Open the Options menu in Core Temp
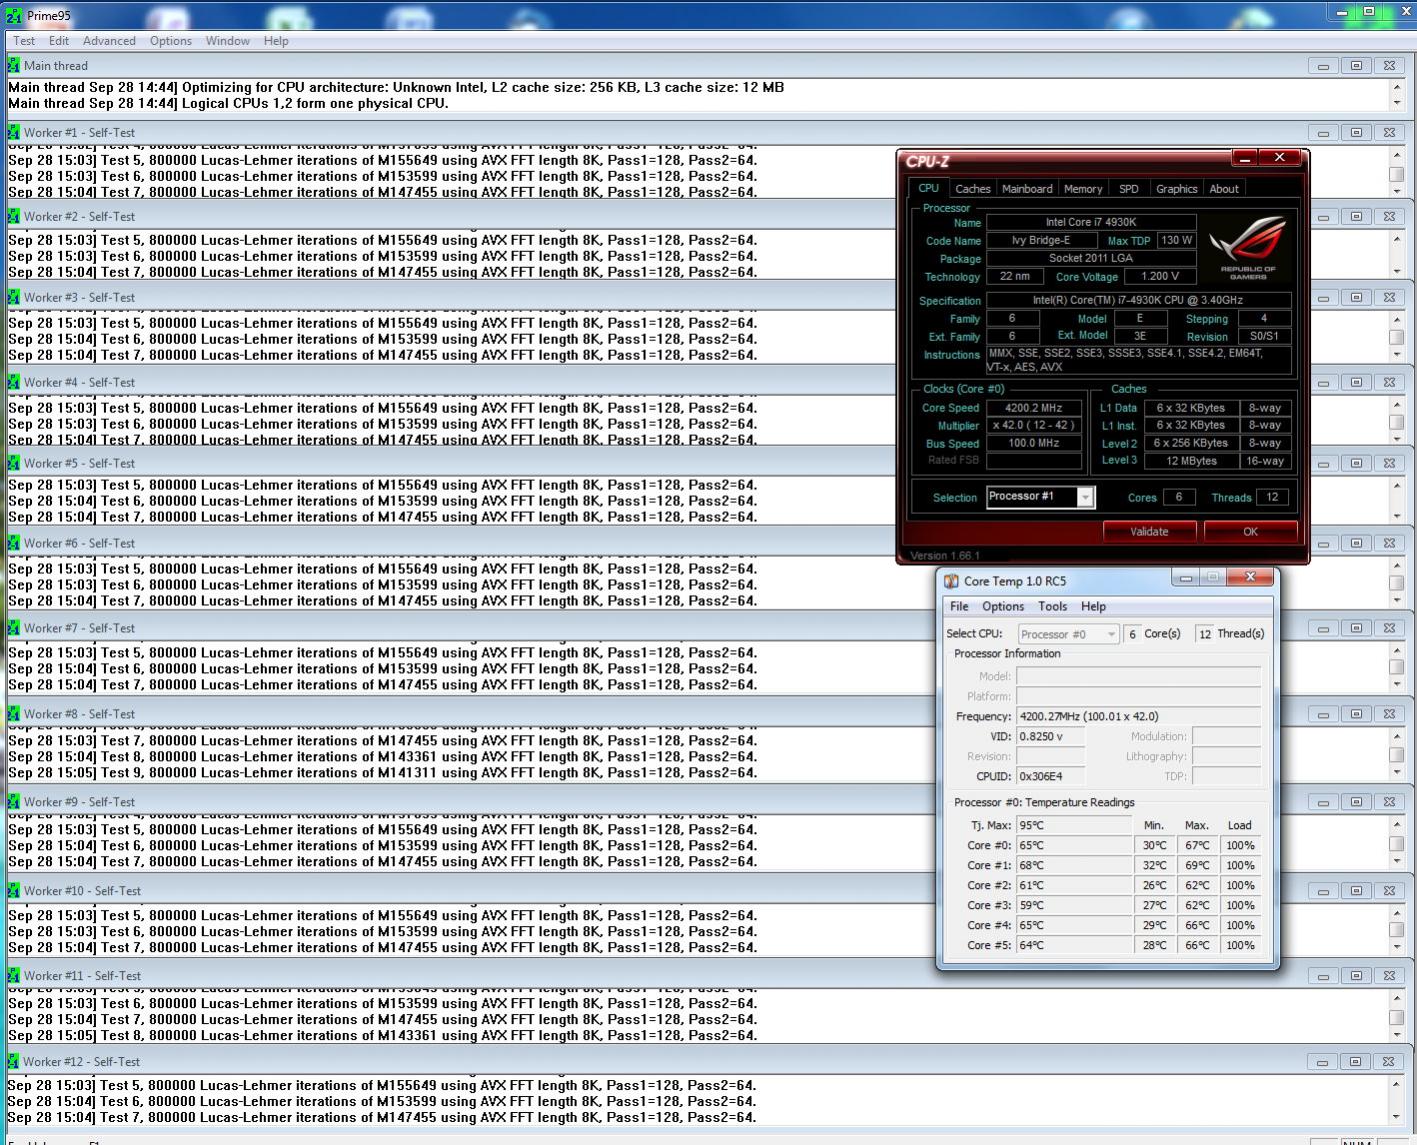Screen dimensions: 1417x1145 1003,606
